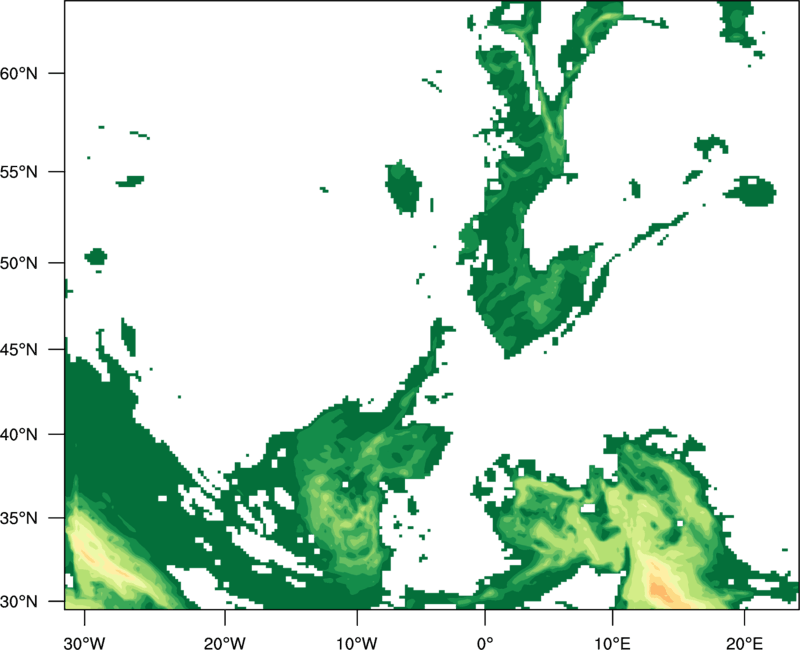Image resolution: width=800 pixels, height=650 pixels.
Task: Select the 20°W longitude label
Action: pos(225,643)
